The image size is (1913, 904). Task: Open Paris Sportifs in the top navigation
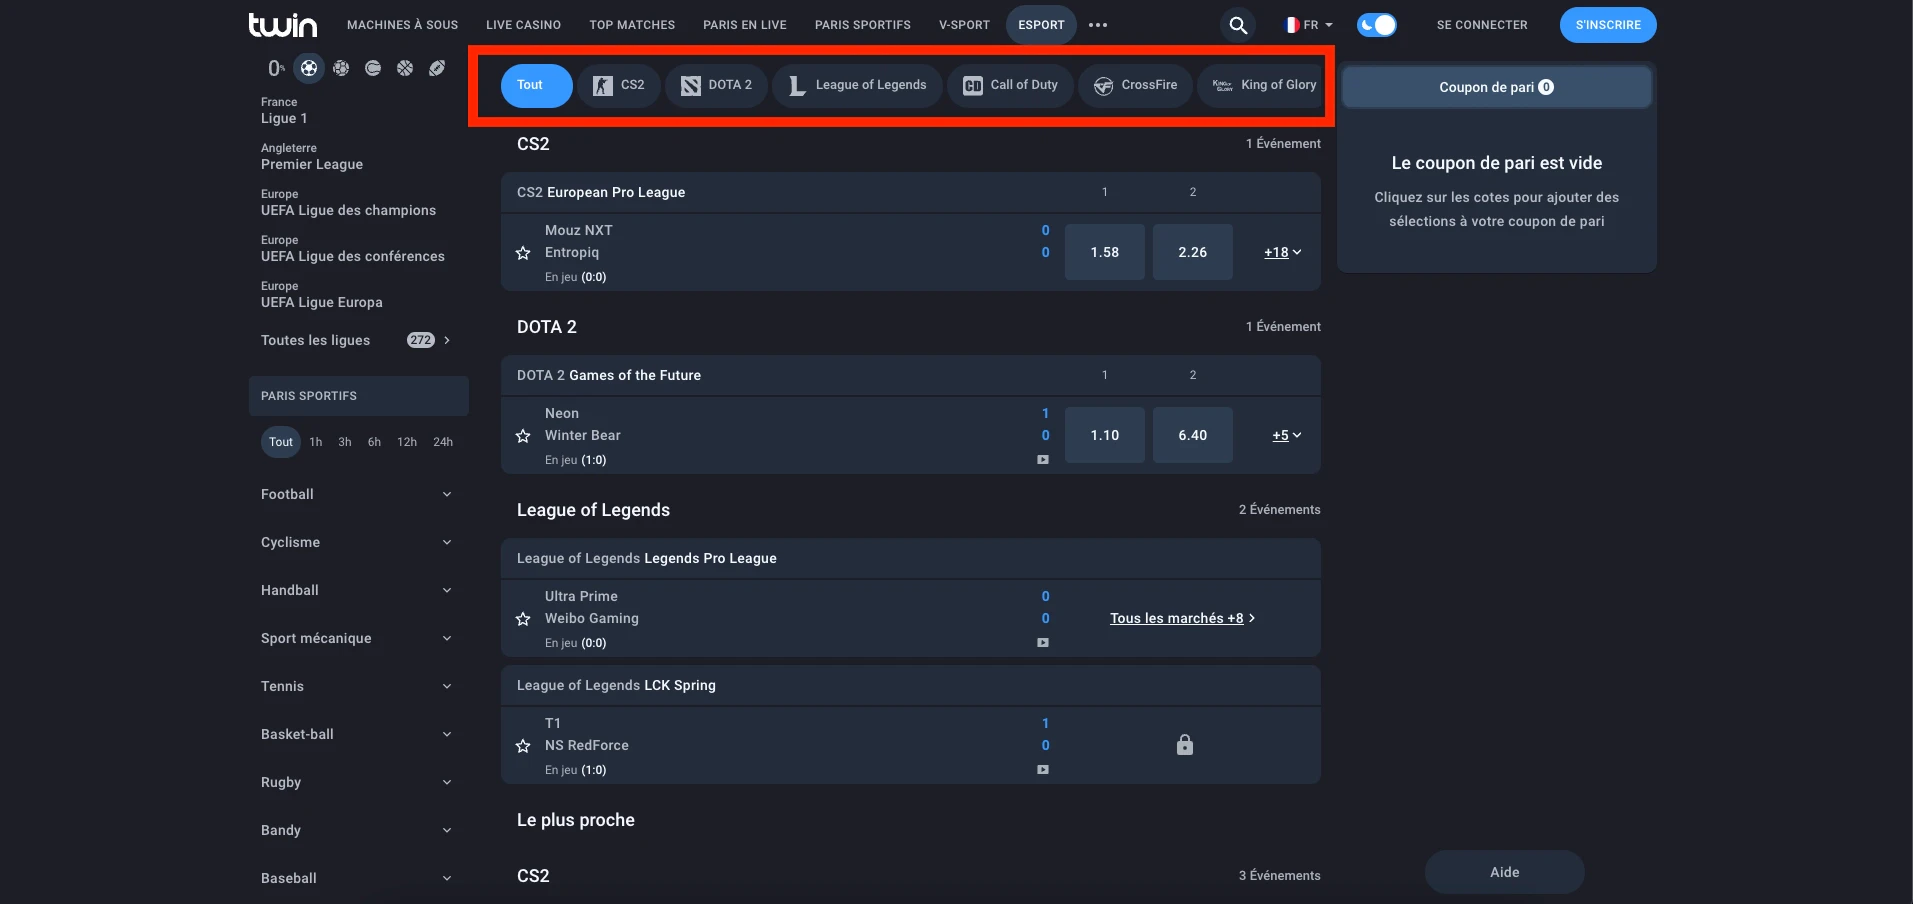pyautogui.click(x=863, y=25)
